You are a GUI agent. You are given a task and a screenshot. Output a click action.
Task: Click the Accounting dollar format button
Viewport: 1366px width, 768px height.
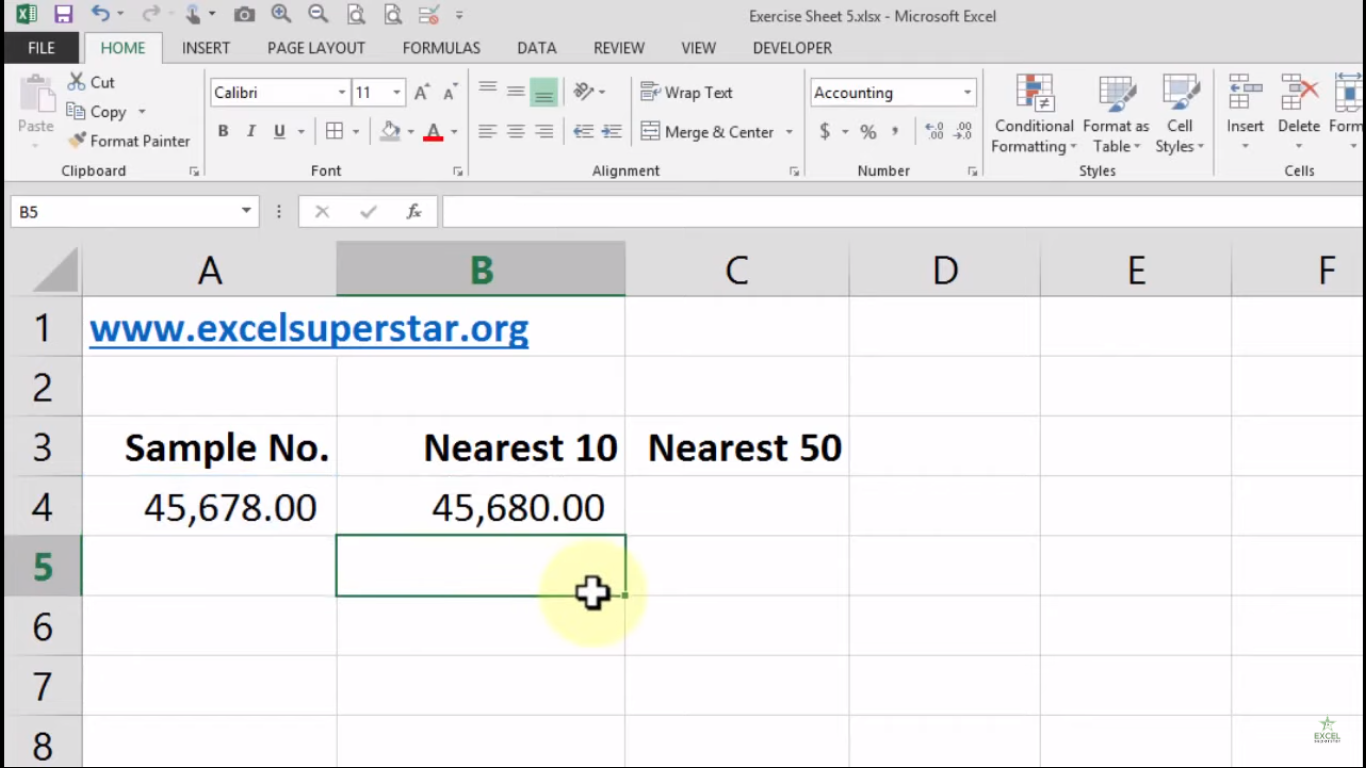825,131
